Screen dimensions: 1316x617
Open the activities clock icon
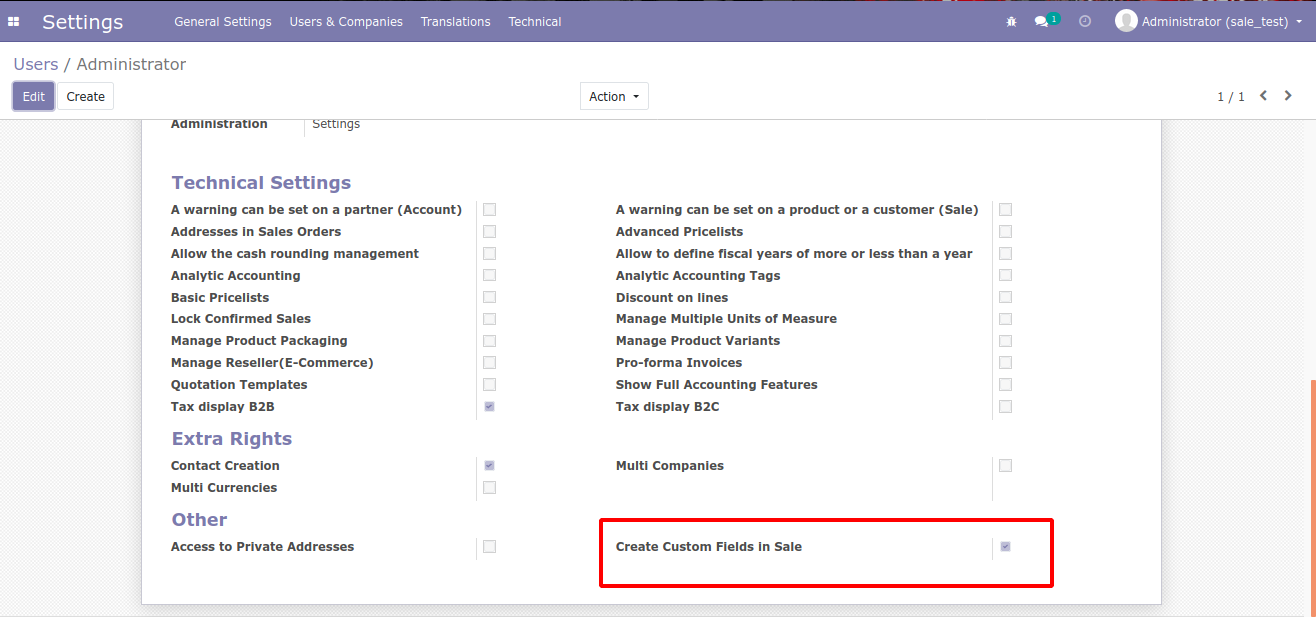tap(1085, 21)
